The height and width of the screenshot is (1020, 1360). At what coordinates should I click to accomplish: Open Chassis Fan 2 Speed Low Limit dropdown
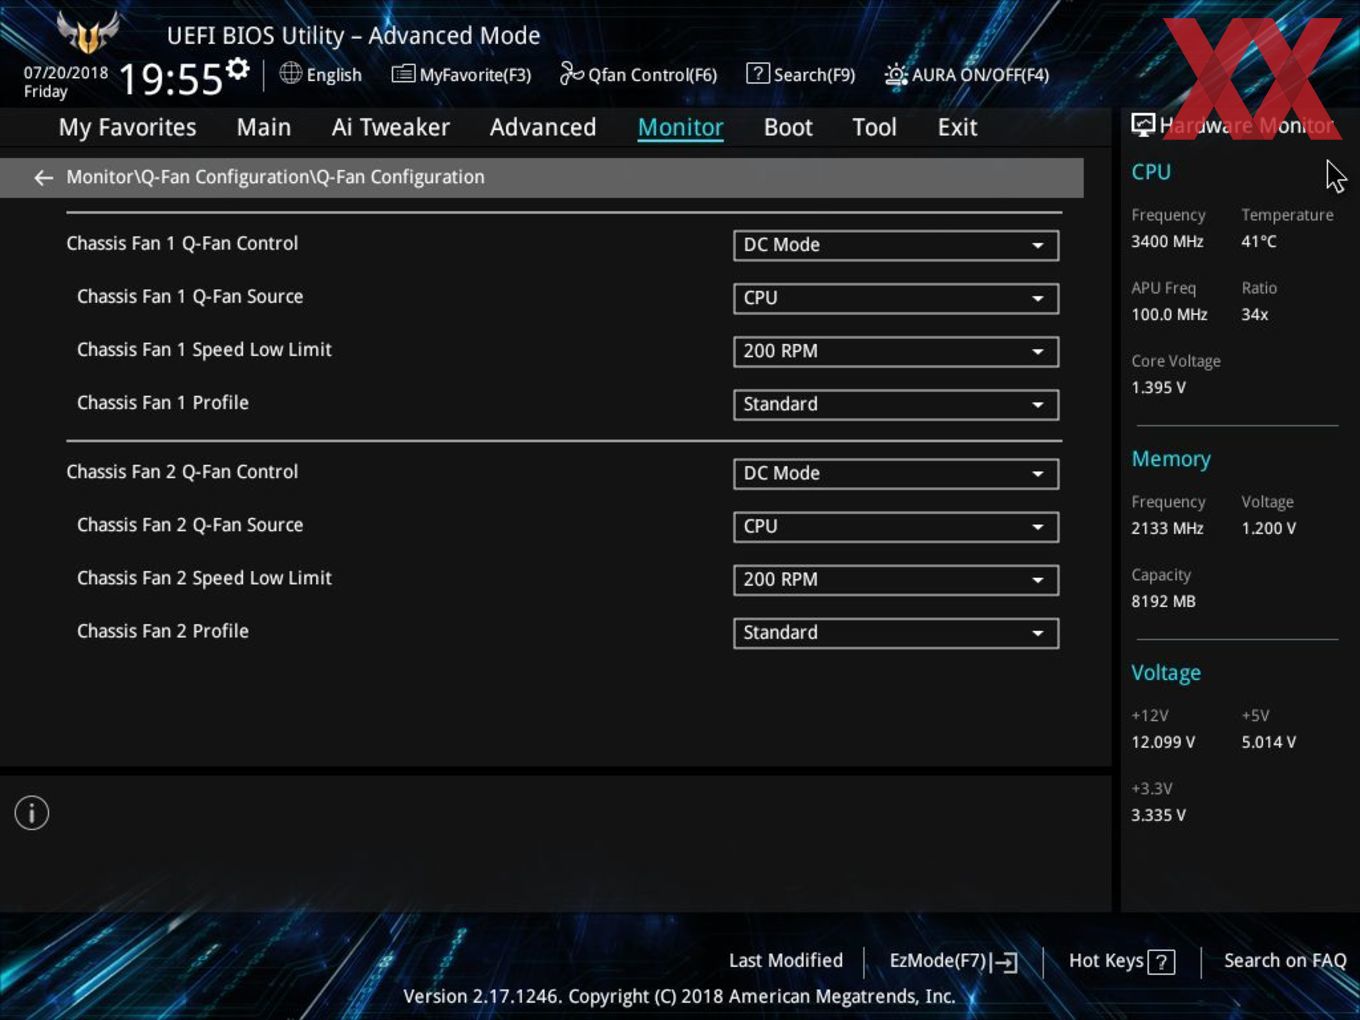(x=896, y=579)
